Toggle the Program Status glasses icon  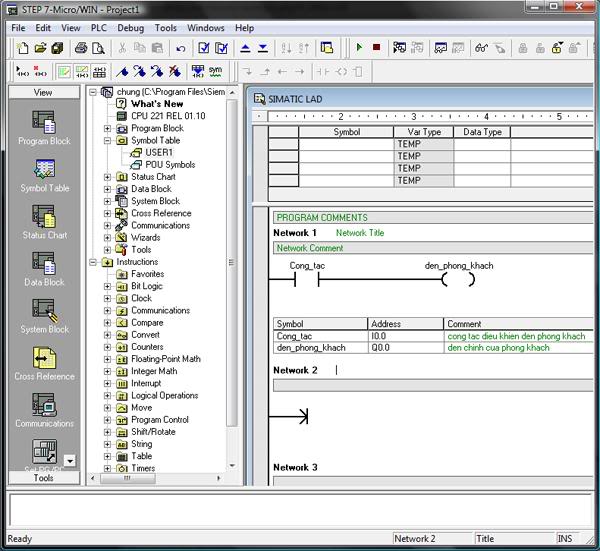(481, 48)
